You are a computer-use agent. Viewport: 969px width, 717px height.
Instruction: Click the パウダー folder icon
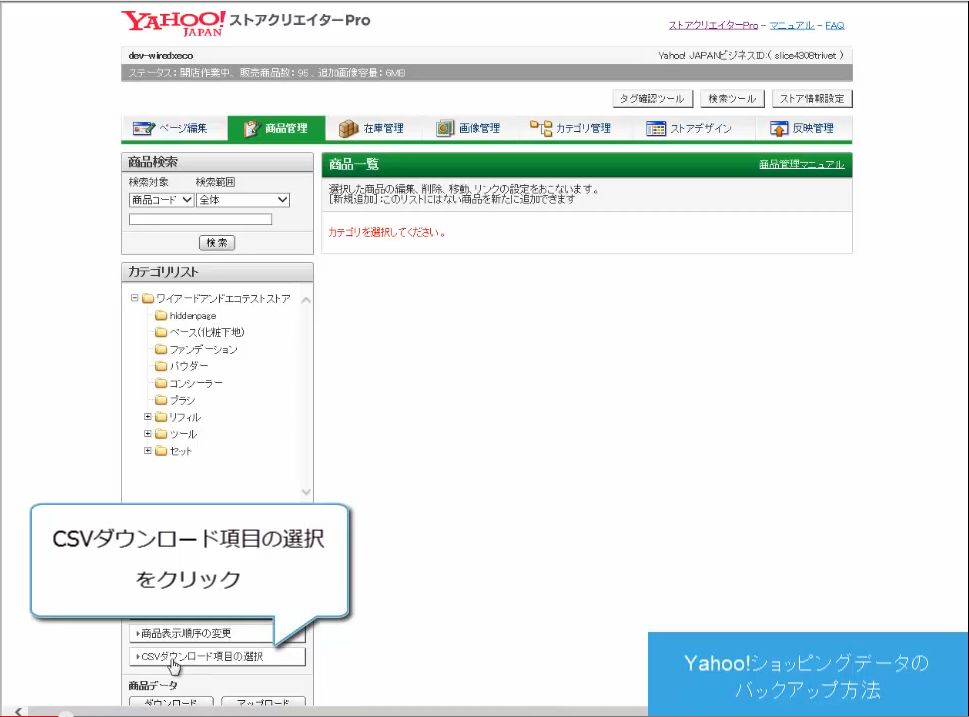161,366
